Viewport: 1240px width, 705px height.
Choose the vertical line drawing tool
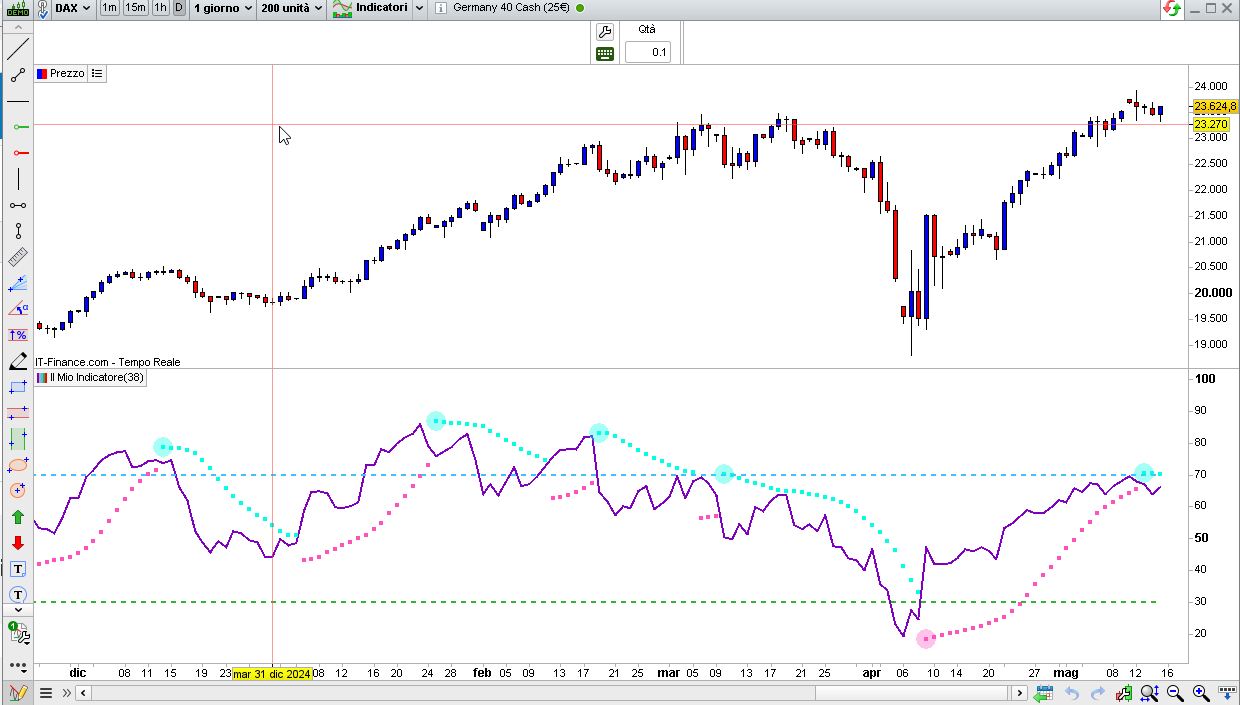[x=18, y=179]
